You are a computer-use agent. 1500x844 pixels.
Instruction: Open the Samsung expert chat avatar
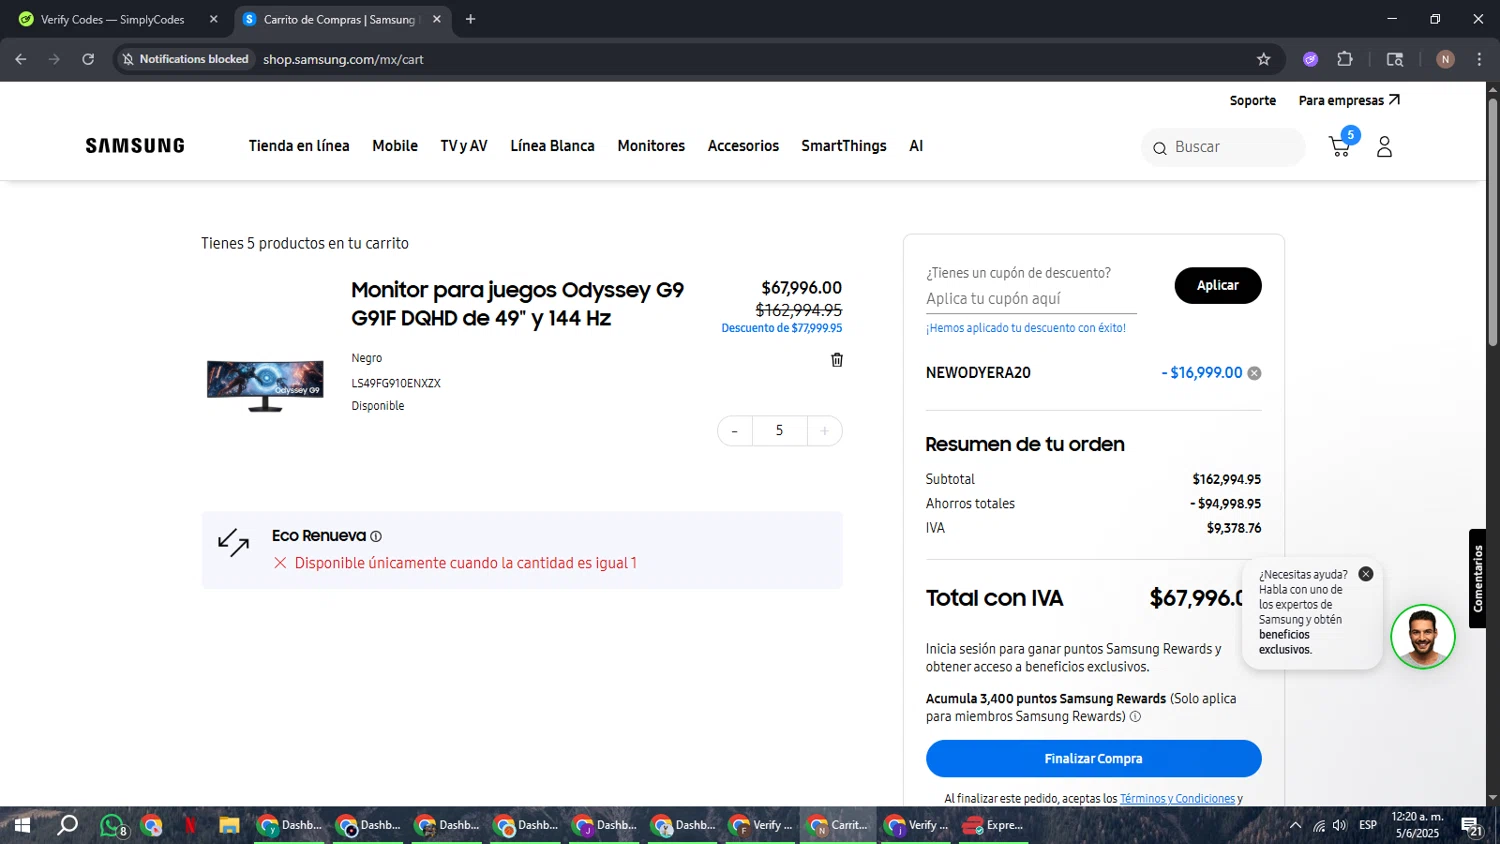pyautogui.click(x=1422, y=637)
